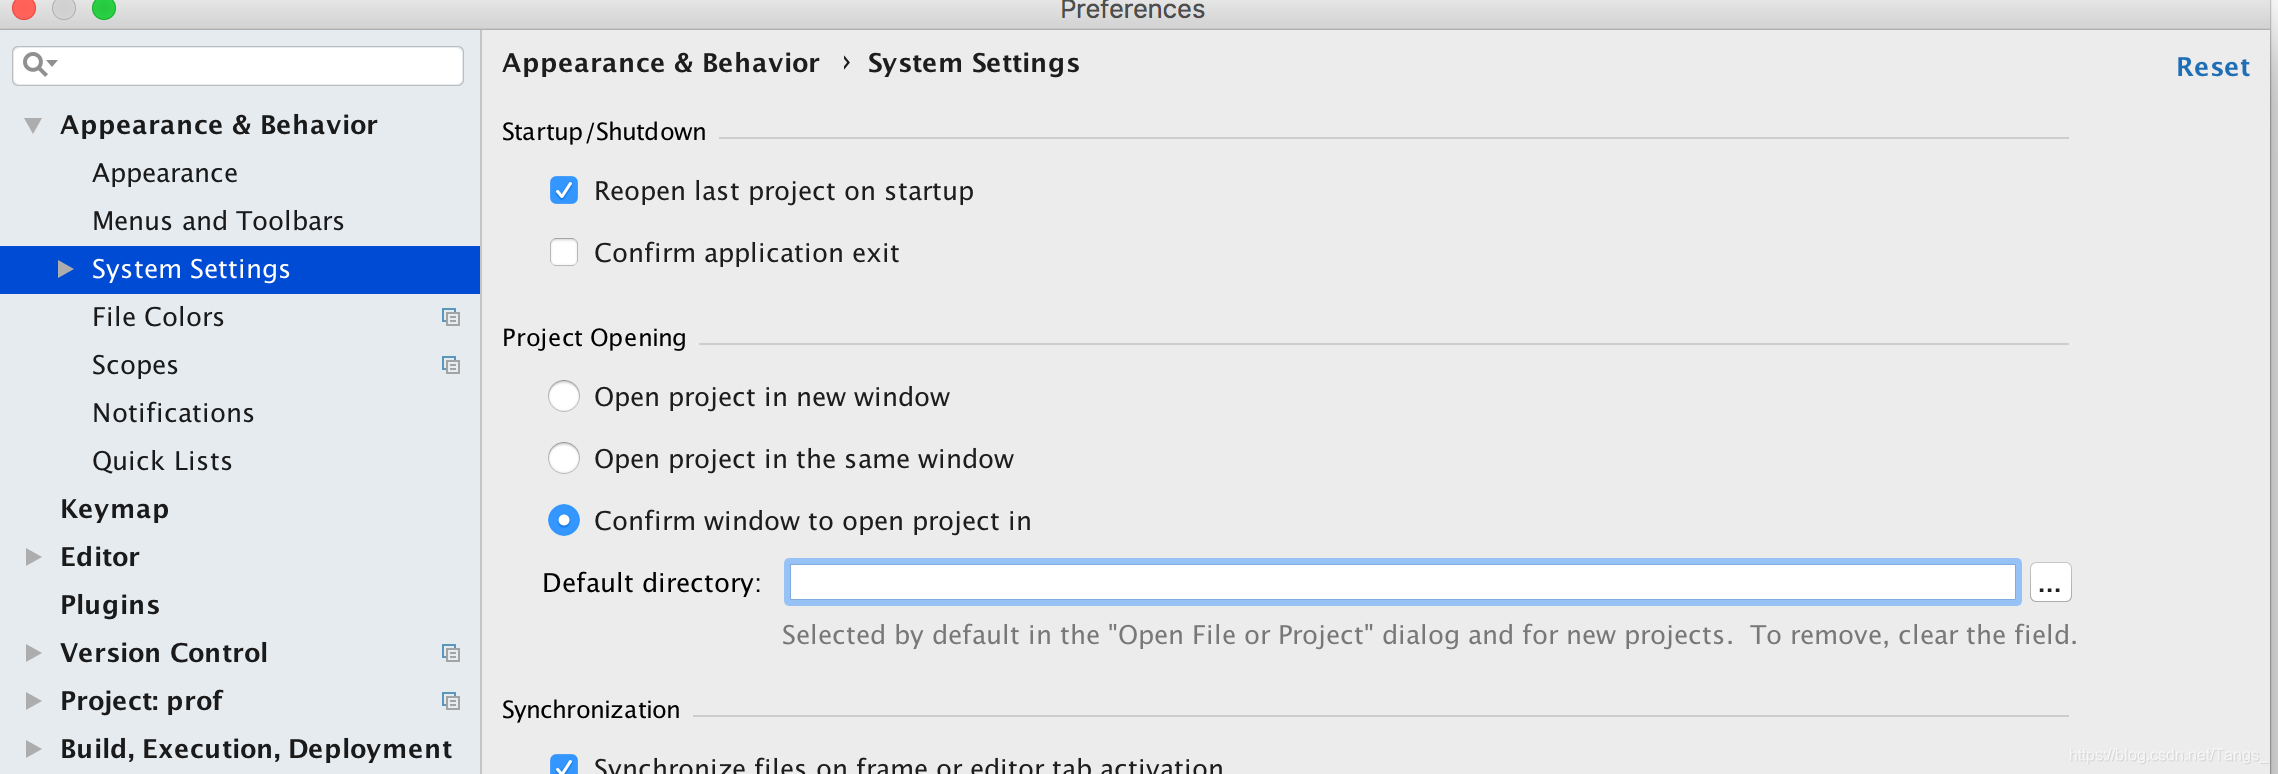Viewport: 2278px width, 774px height.
Task: Select Open project in the same window
Action: coord(564,458)
